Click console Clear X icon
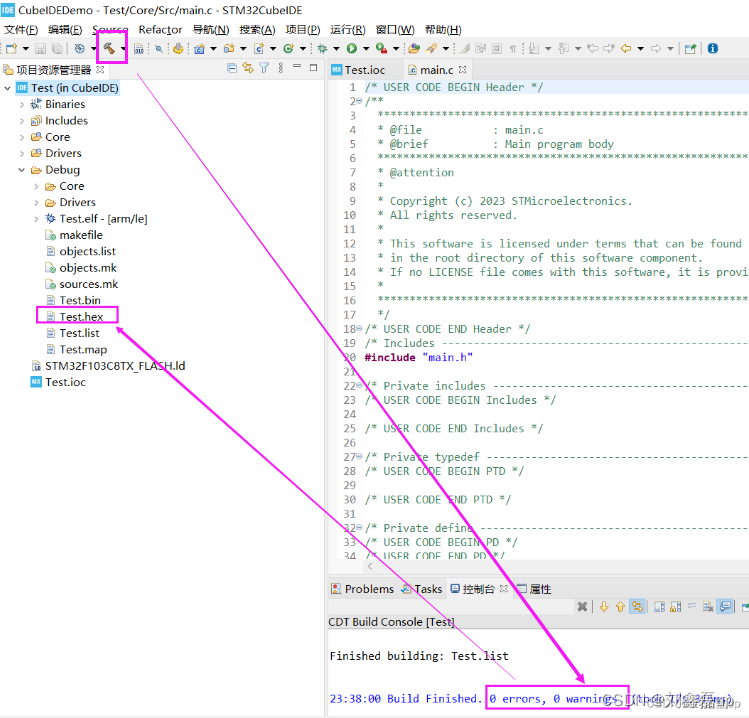Viewport: 749px width, 718px height. pyautogui.click(x=582, y=606)
